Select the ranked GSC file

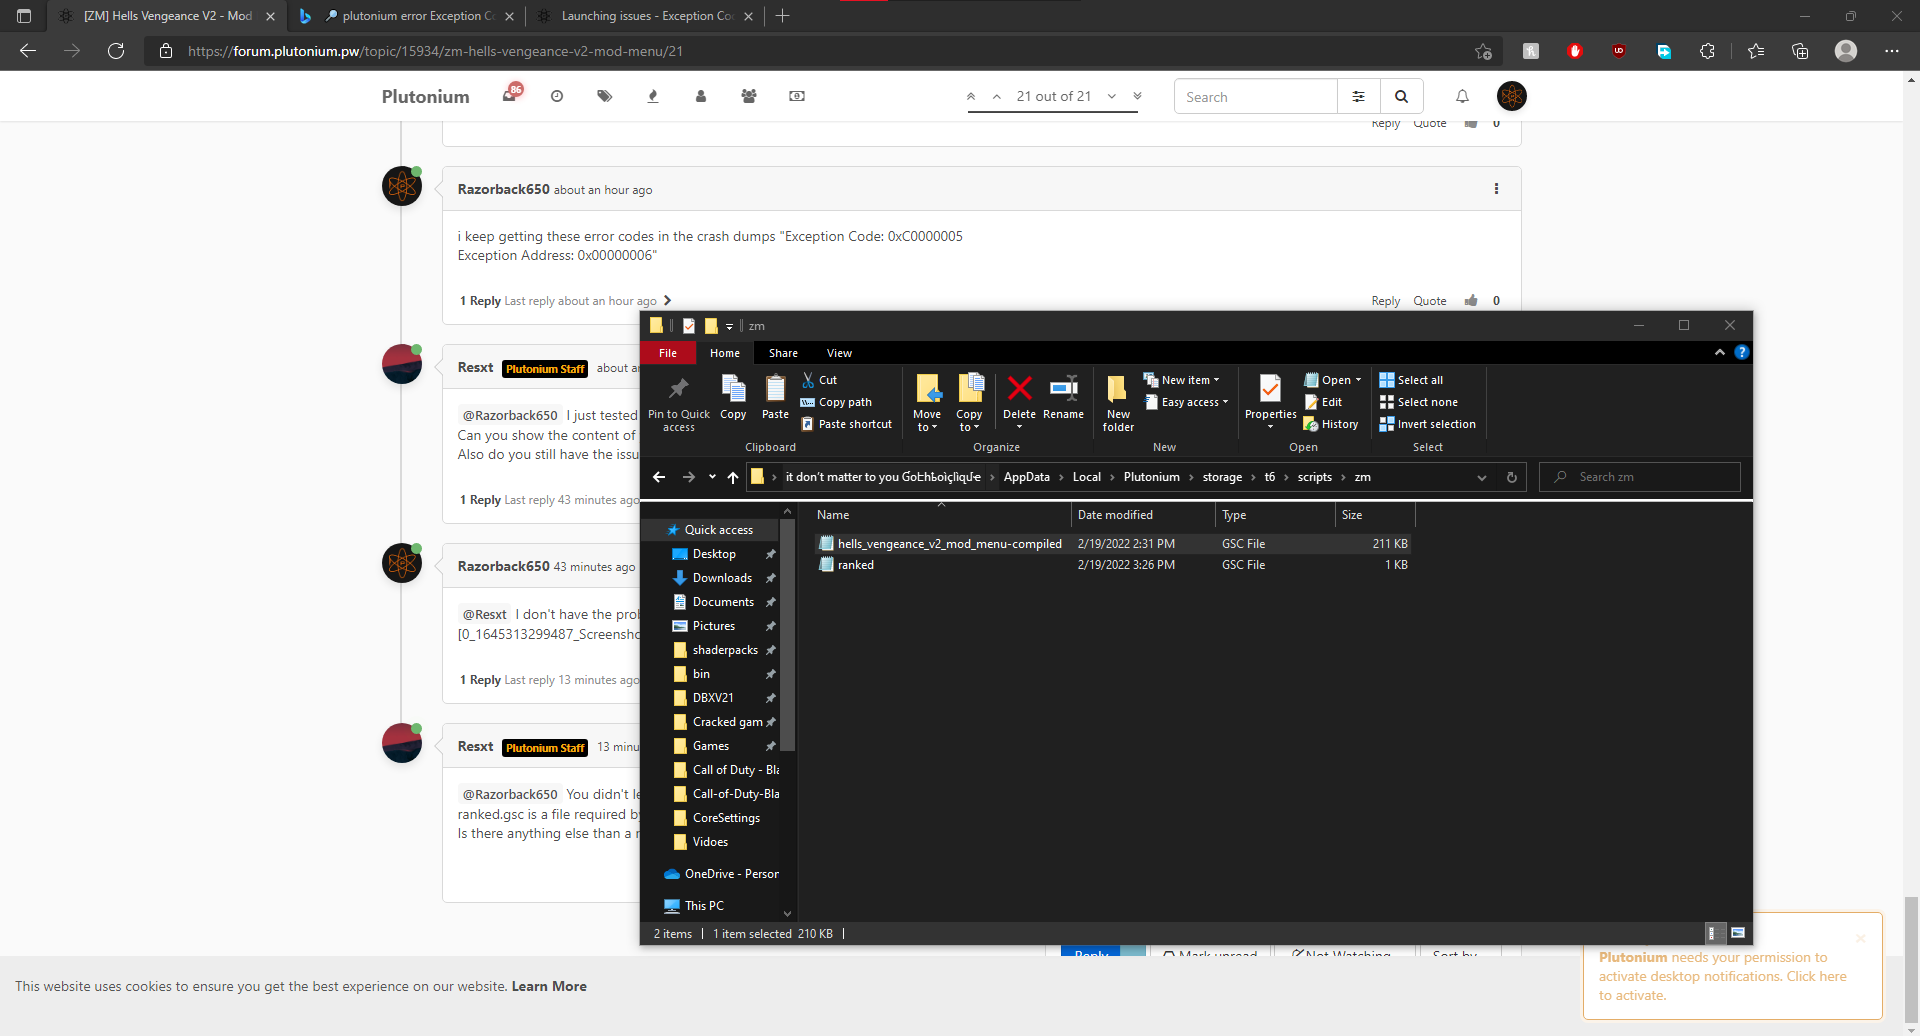pos(1112,565)
